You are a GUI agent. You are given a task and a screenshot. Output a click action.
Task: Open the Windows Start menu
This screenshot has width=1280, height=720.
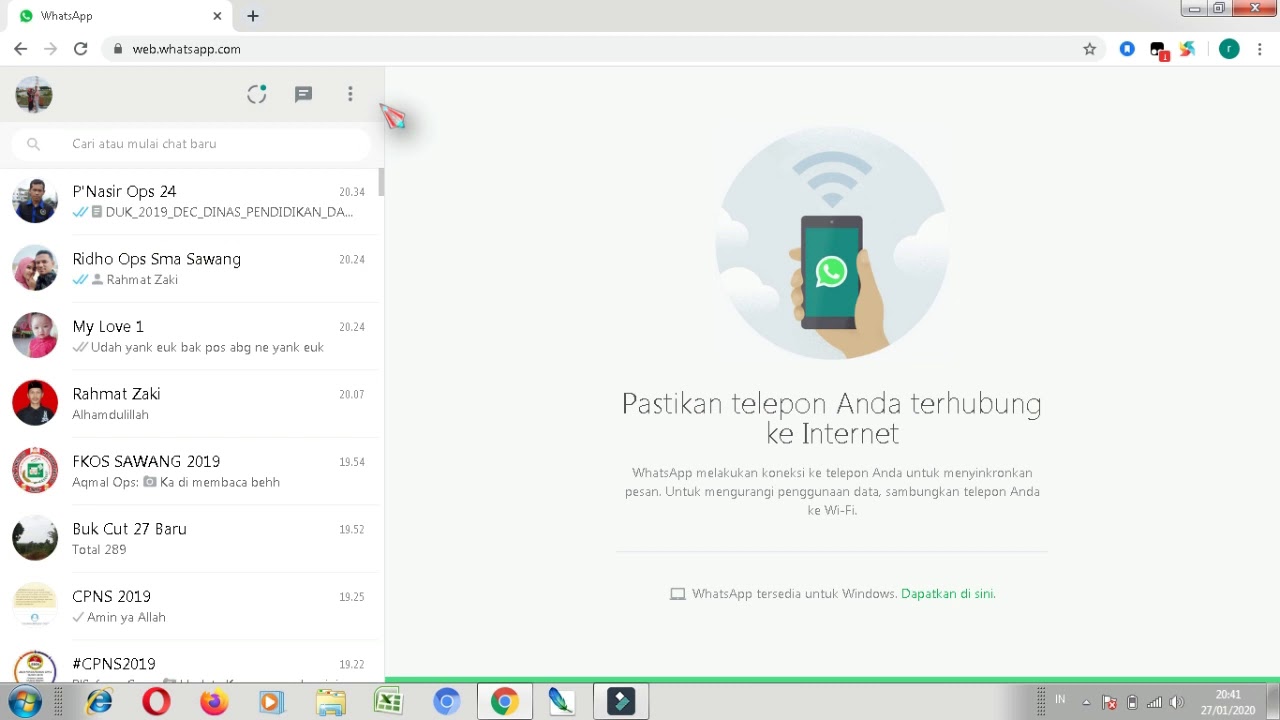(x=25, y=702)
